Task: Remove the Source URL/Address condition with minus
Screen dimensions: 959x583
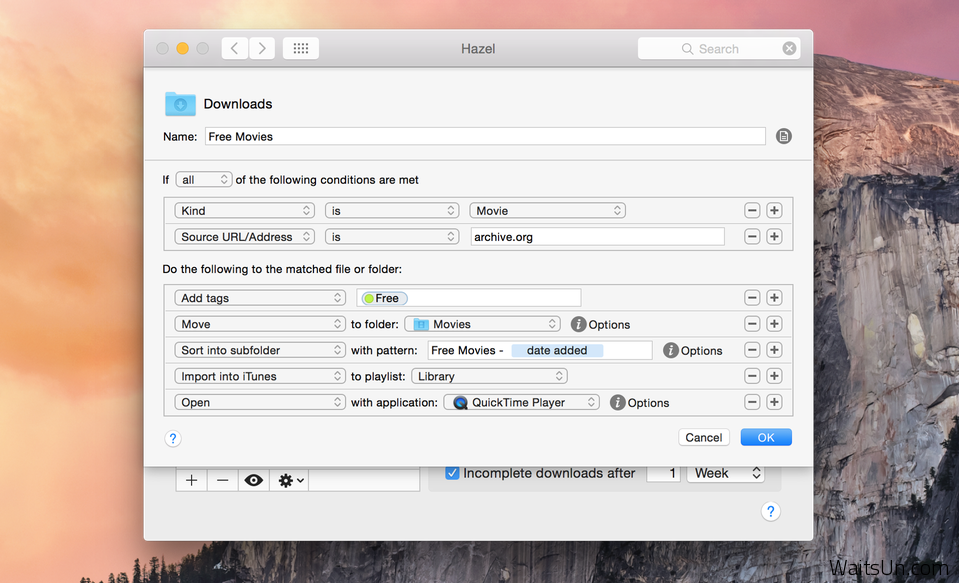Action: pos(752,237)
